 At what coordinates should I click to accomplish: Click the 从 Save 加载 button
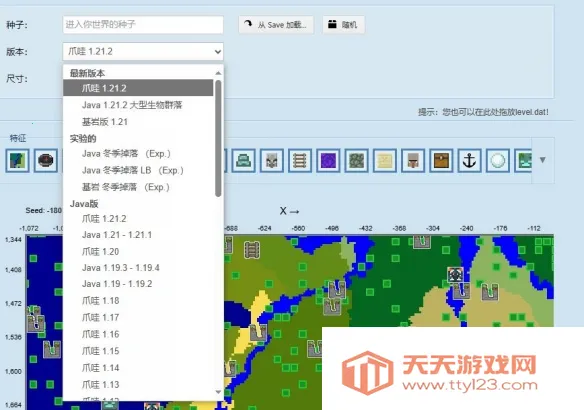click(276, 25)
